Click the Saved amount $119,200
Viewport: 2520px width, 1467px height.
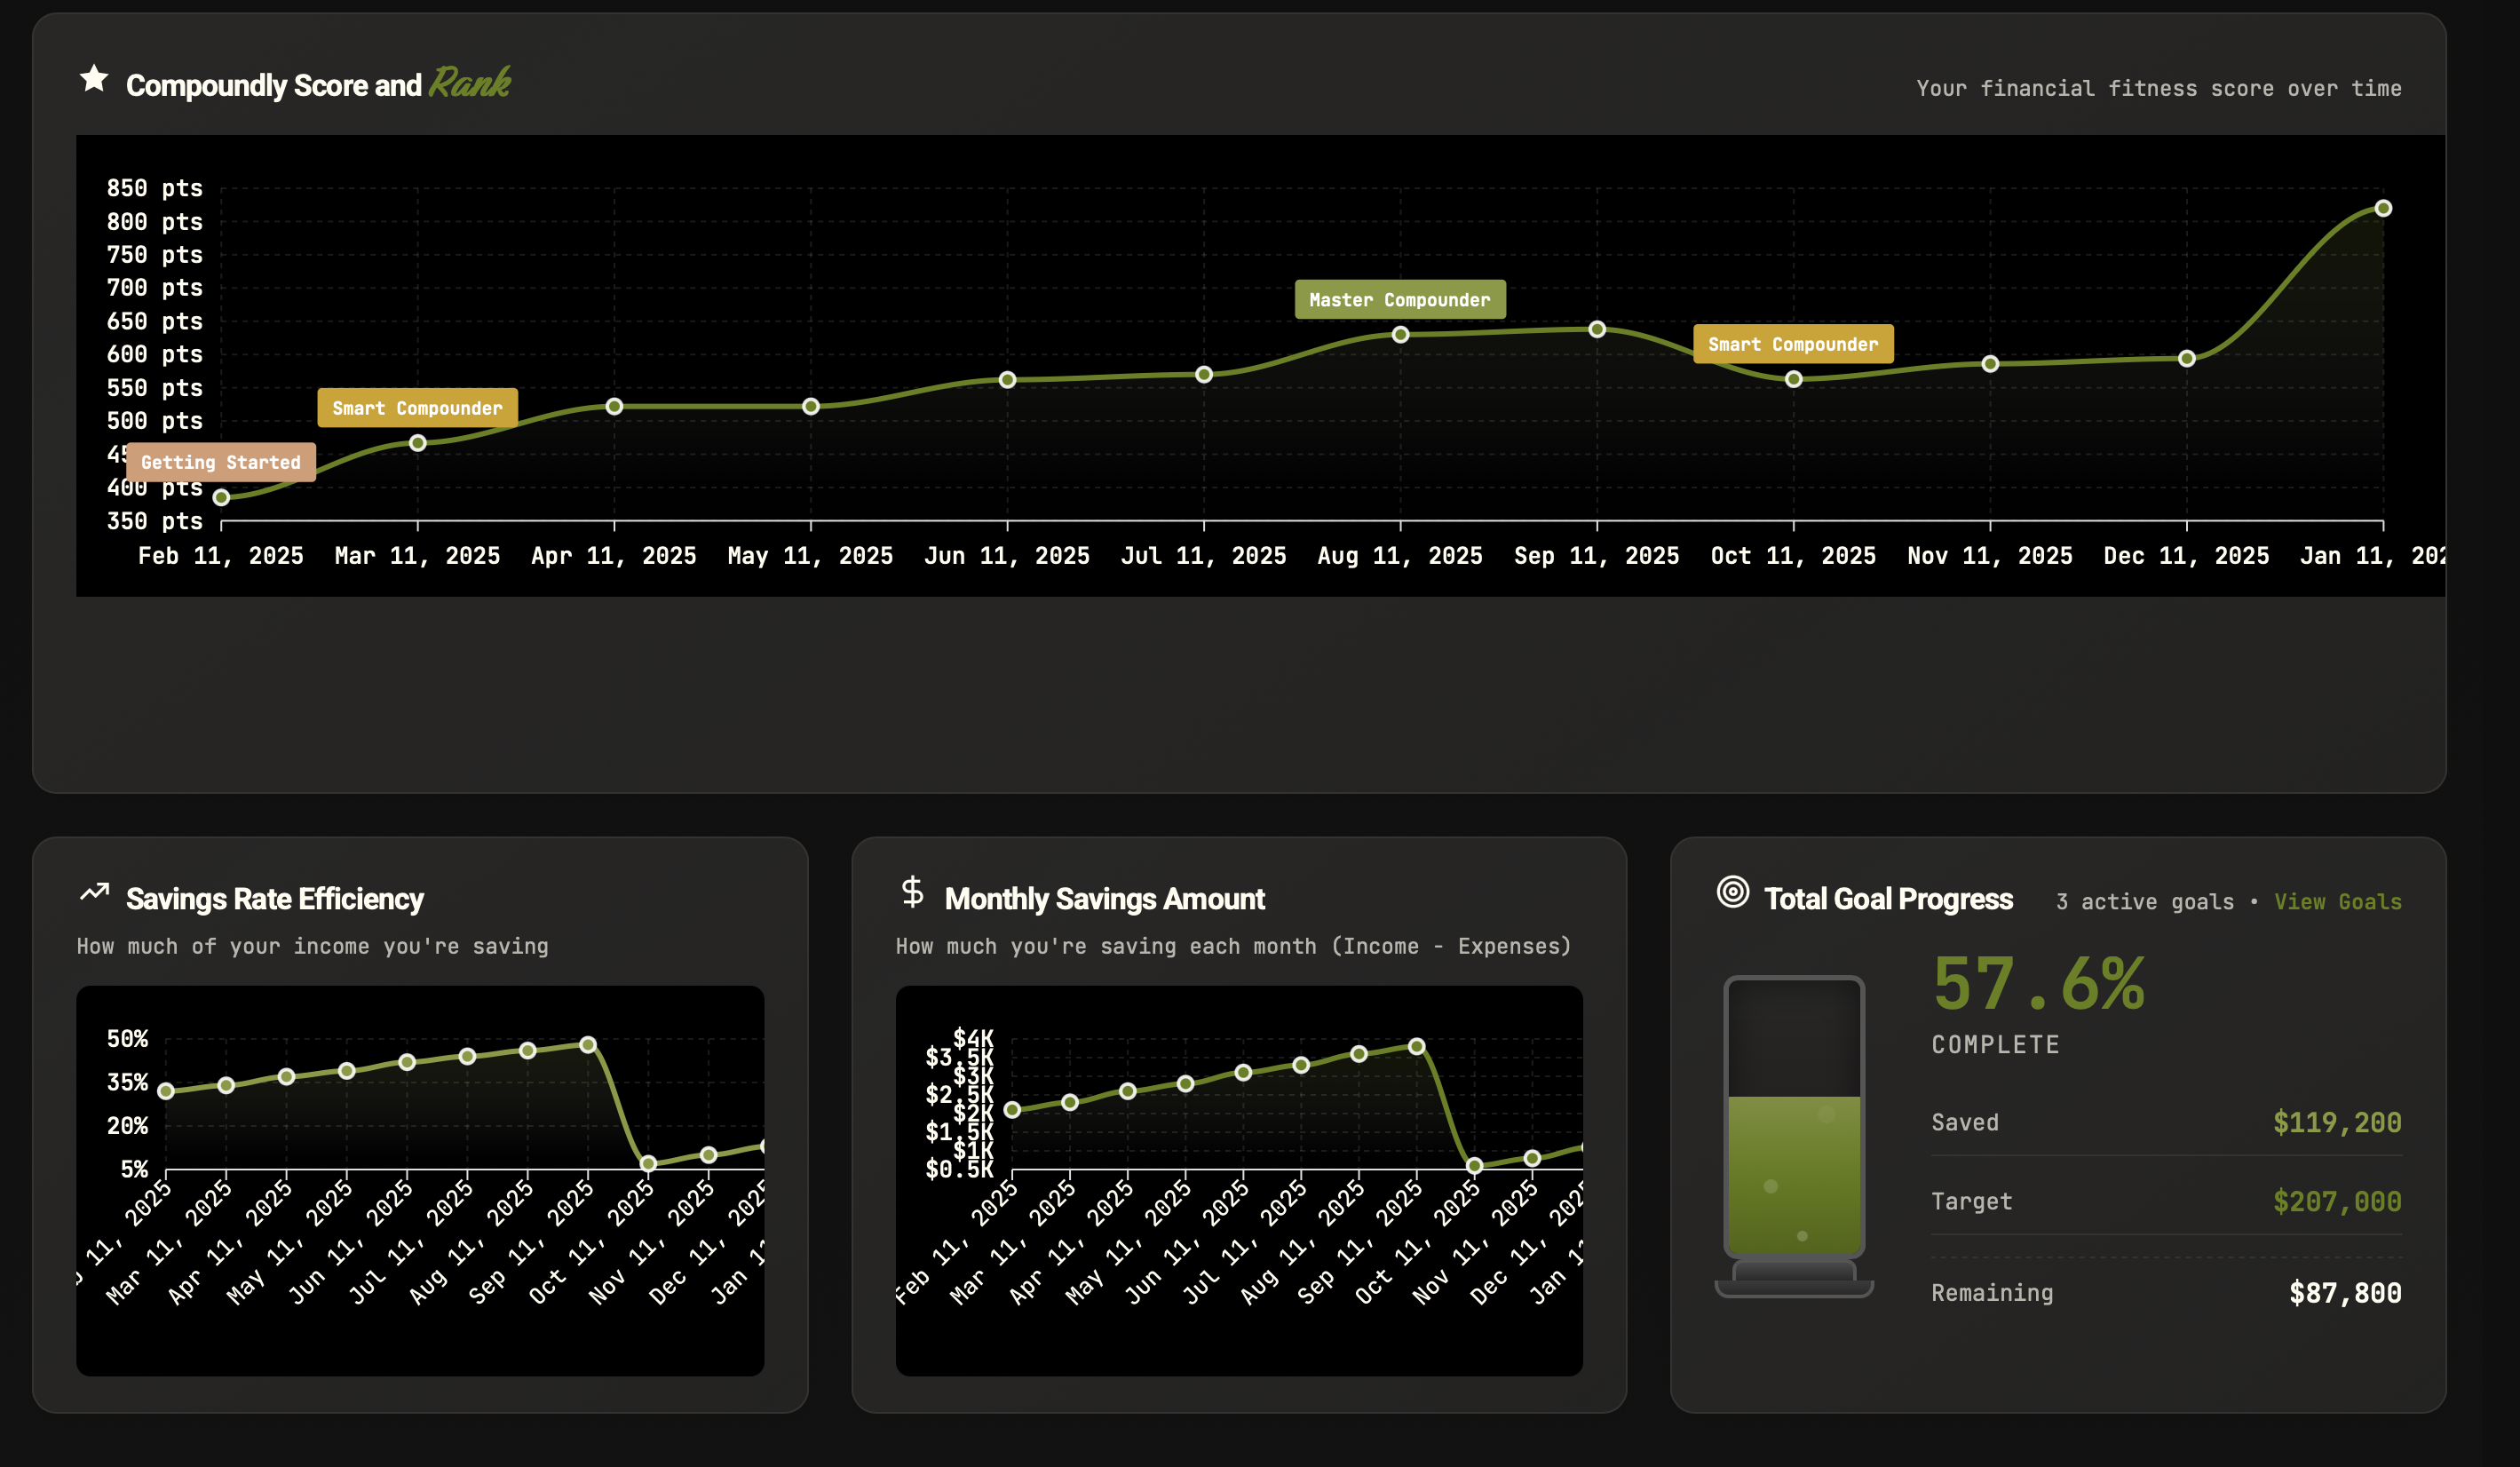(2336, 1123)
